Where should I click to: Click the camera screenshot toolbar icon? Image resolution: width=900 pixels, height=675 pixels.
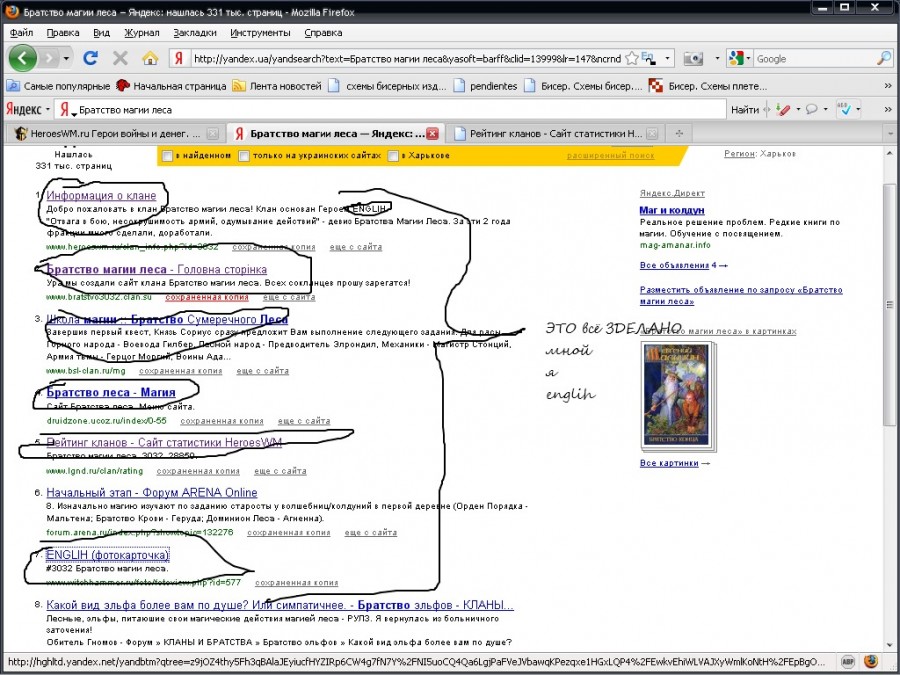coord(693,59)
